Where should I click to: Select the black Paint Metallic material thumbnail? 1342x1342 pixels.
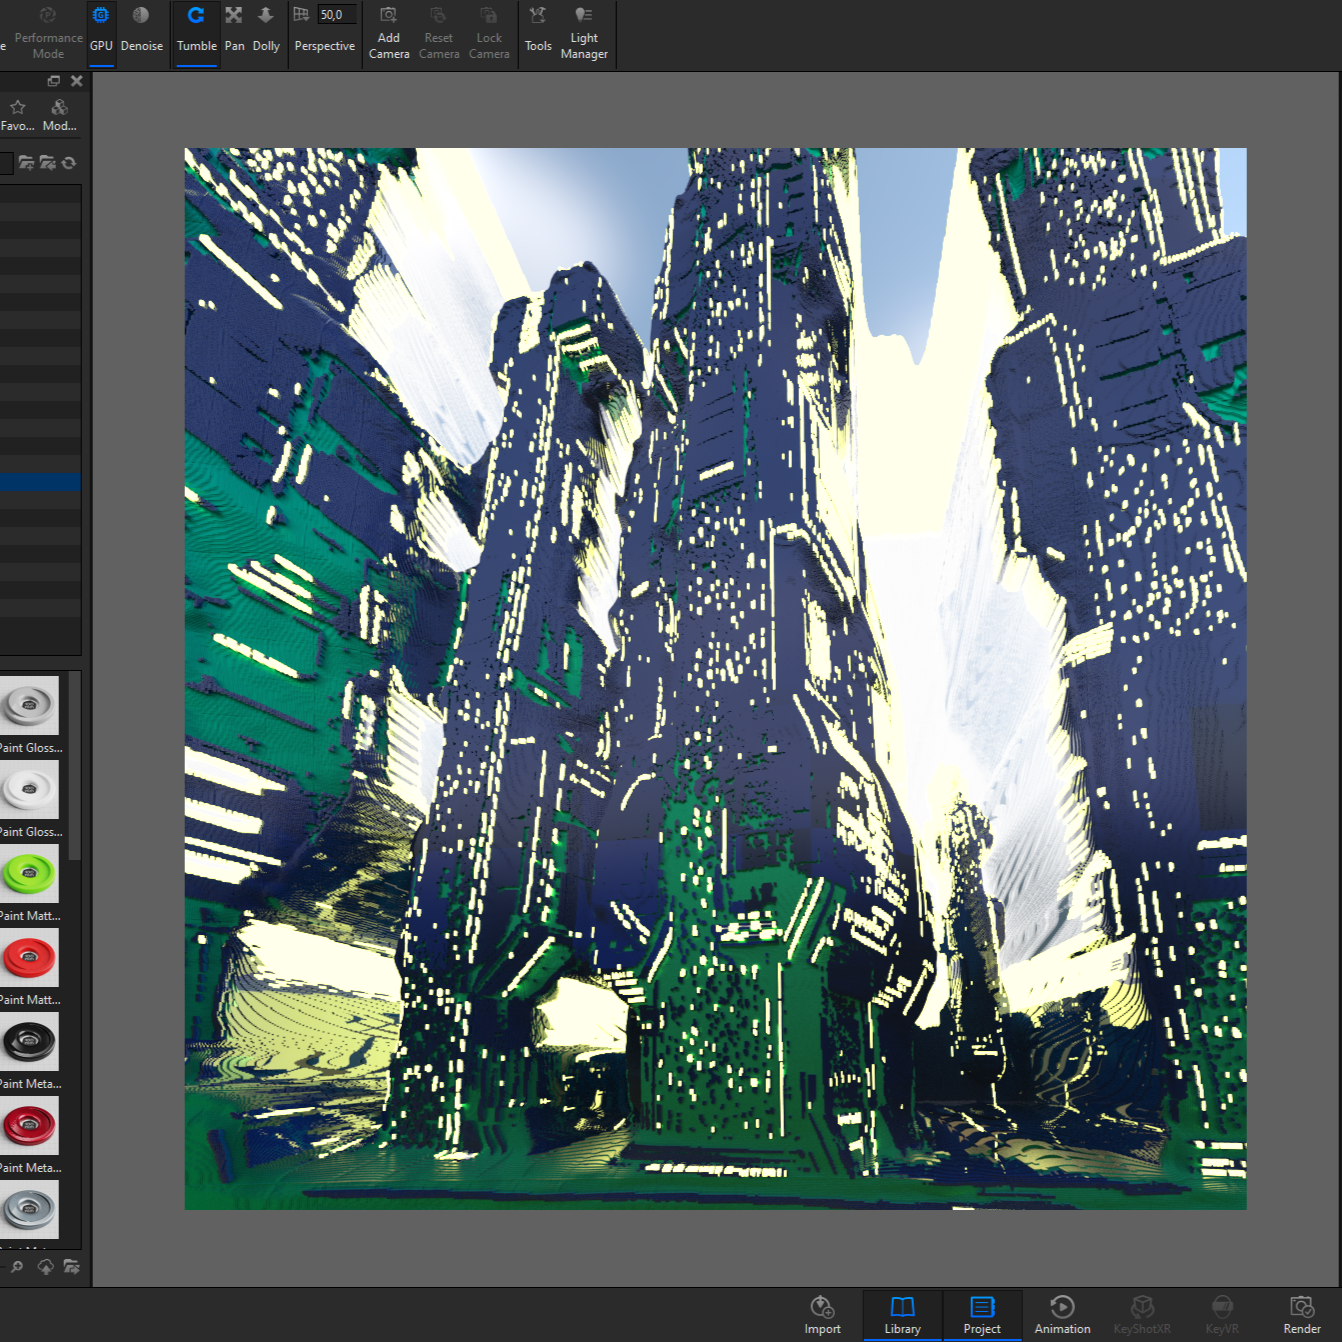(30, 1041)
